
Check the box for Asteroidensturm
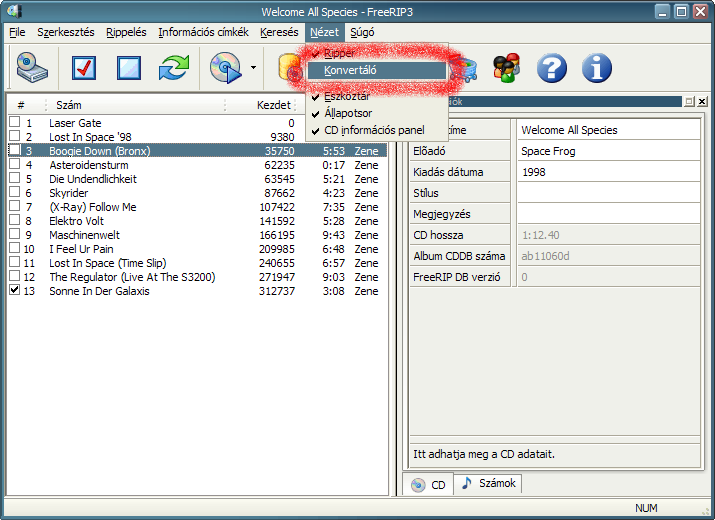[x=15, y=164]
